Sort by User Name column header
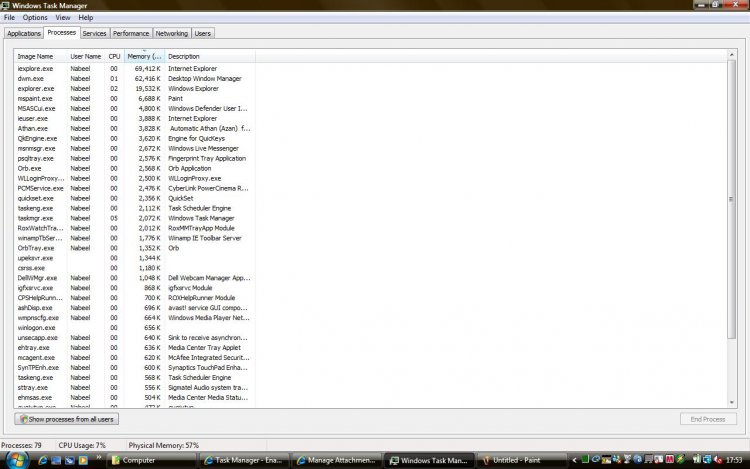The image size is (750, 469). [86, 56]
